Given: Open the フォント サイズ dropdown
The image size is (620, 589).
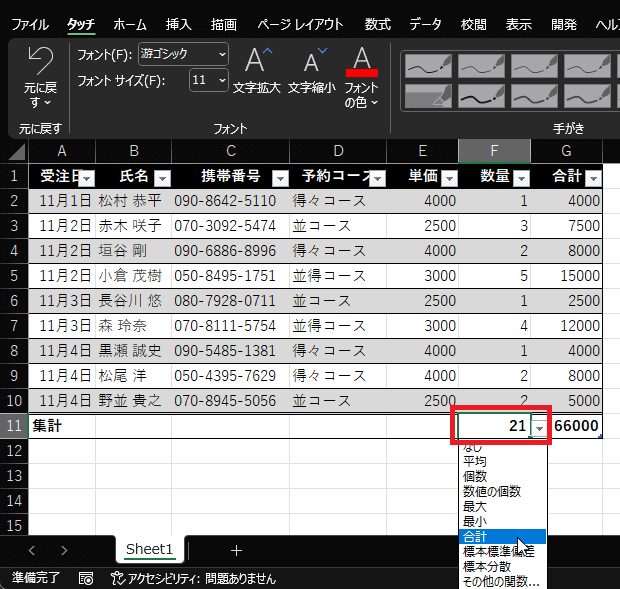Looking at the screenshot, I should 209,80.
